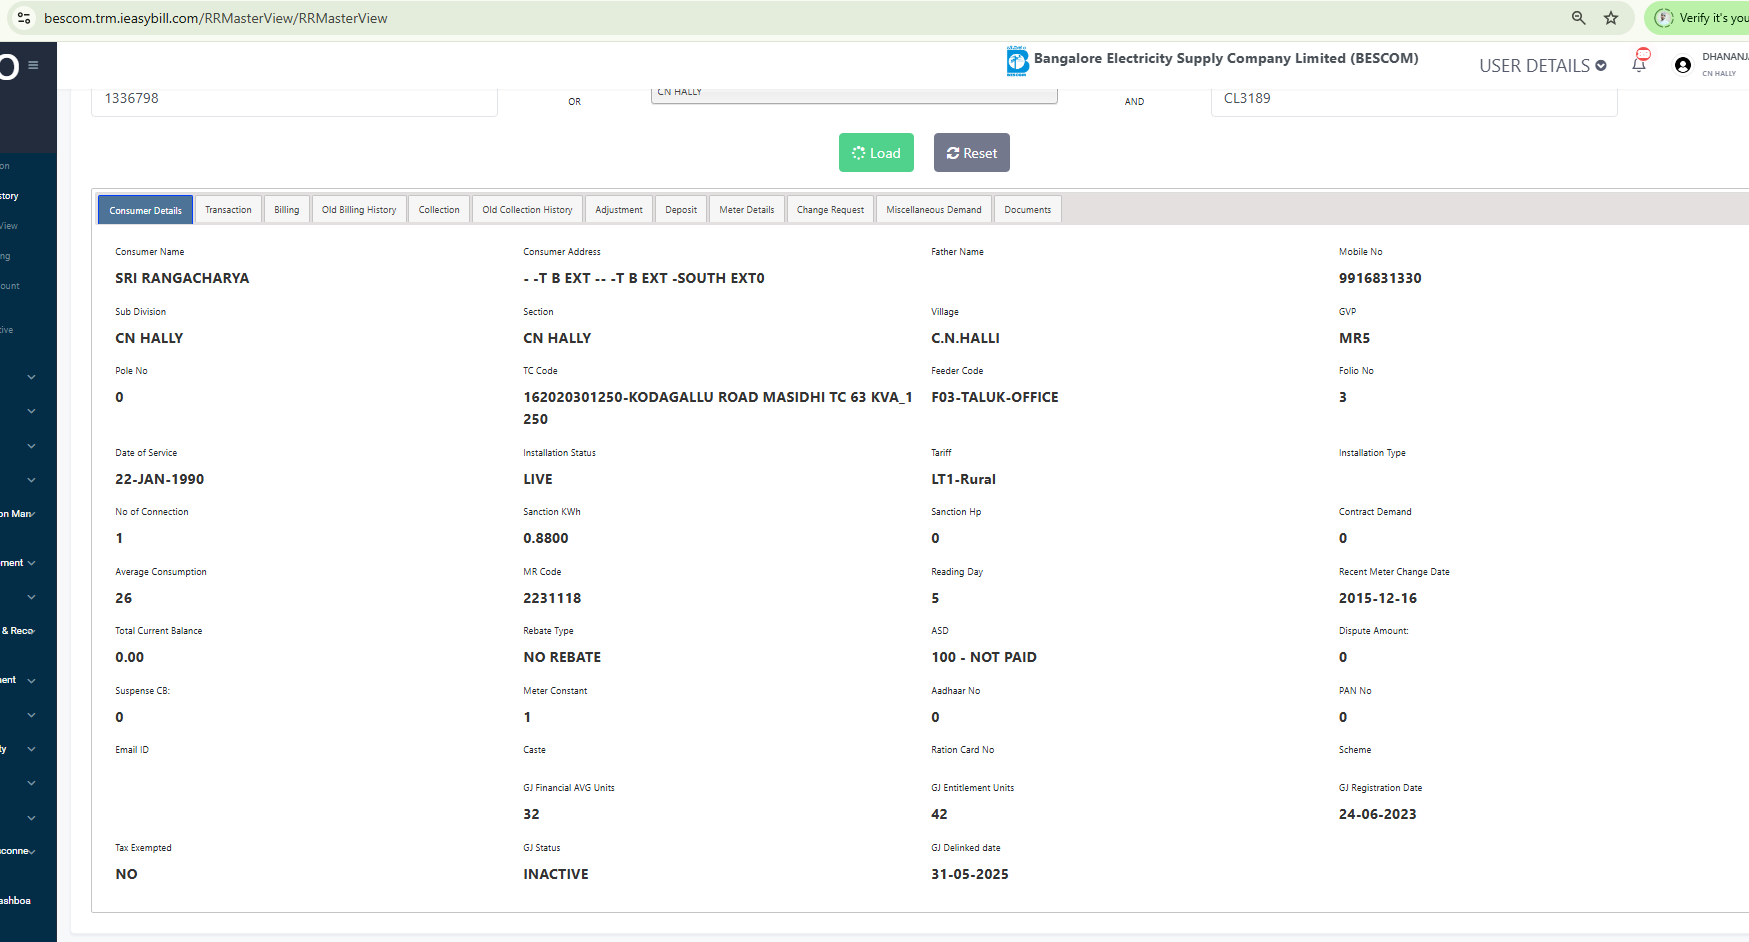Image resolution: width=1749 pixels, height=942 pixels.
Task: Open the notifications bell
Action: 1639,64
